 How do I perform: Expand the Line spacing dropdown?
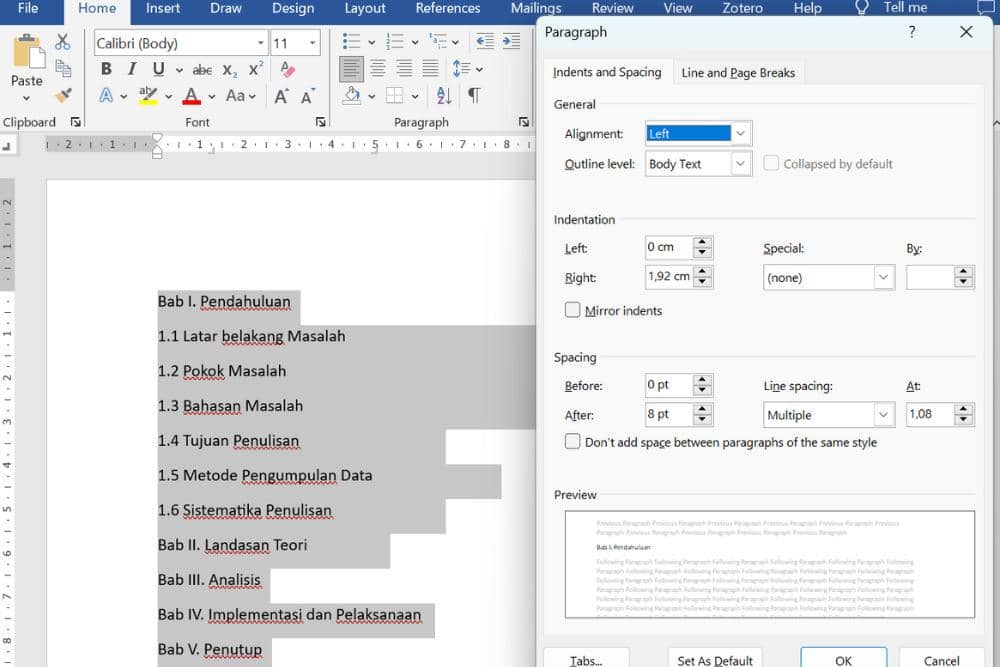click(883, 415)
